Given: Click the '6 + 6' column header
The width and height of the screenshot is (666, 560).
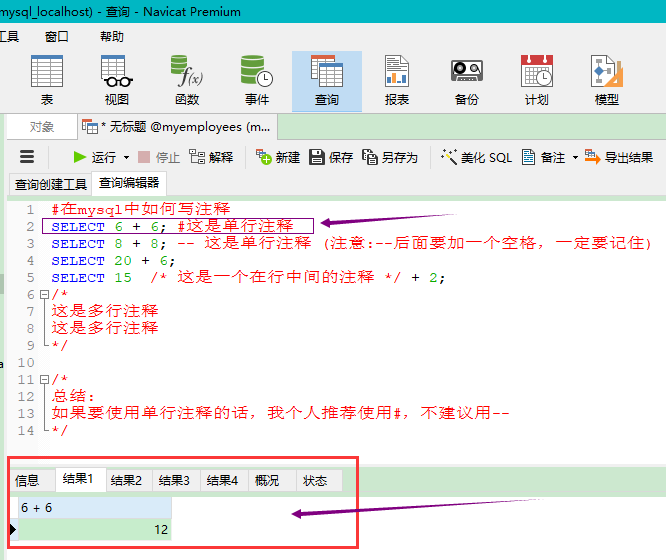Looking at the screenshot, I should 95,508.
